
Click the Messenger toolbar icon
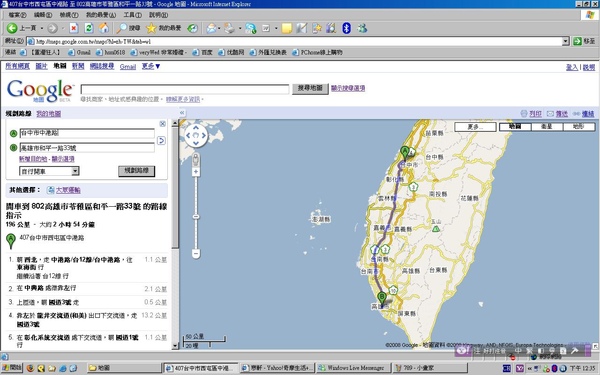[x=362, y=28]
